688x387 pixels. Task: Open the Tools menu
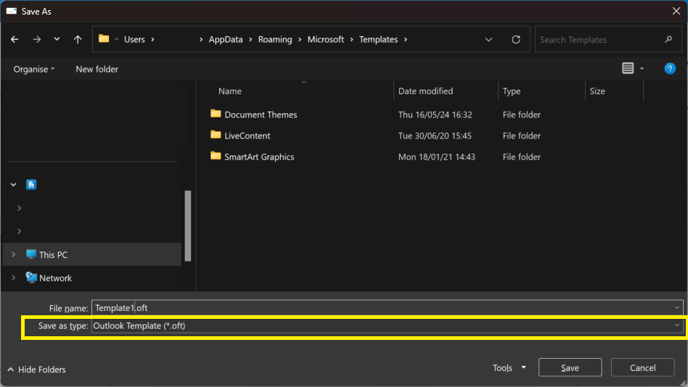pyautogui.click(x=509, y=368)
